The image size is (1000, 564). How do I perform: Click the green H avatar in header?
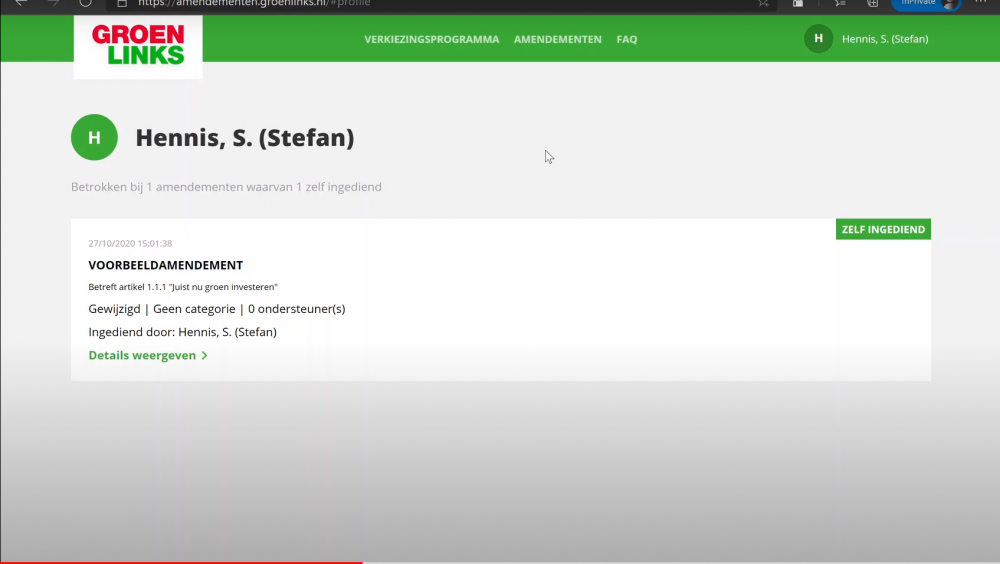pyautogui.click(x=818, y=39)
